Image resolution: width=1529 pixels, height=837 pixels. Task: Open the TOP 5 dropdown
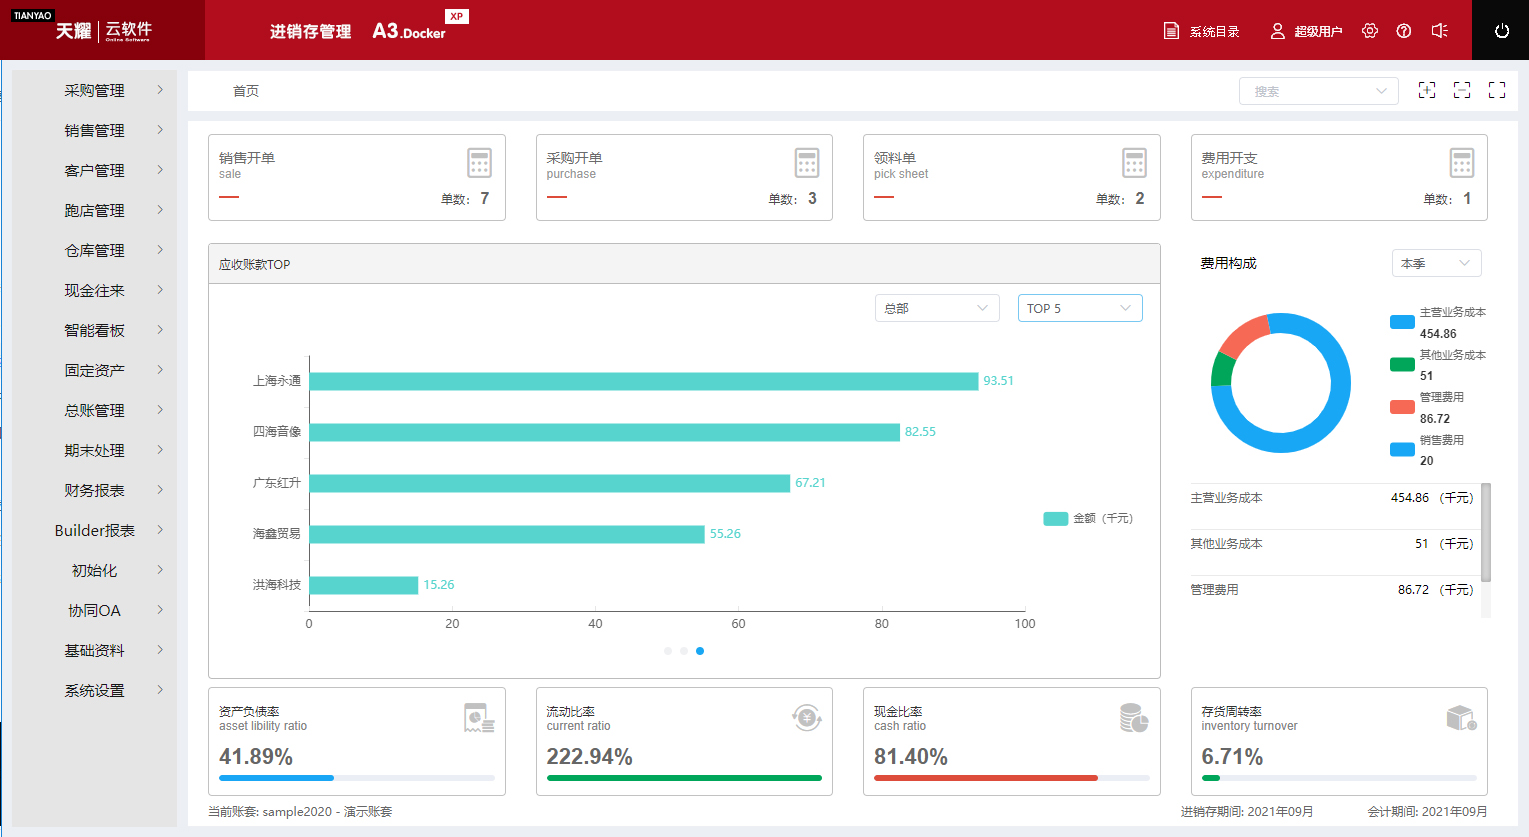1079,308
